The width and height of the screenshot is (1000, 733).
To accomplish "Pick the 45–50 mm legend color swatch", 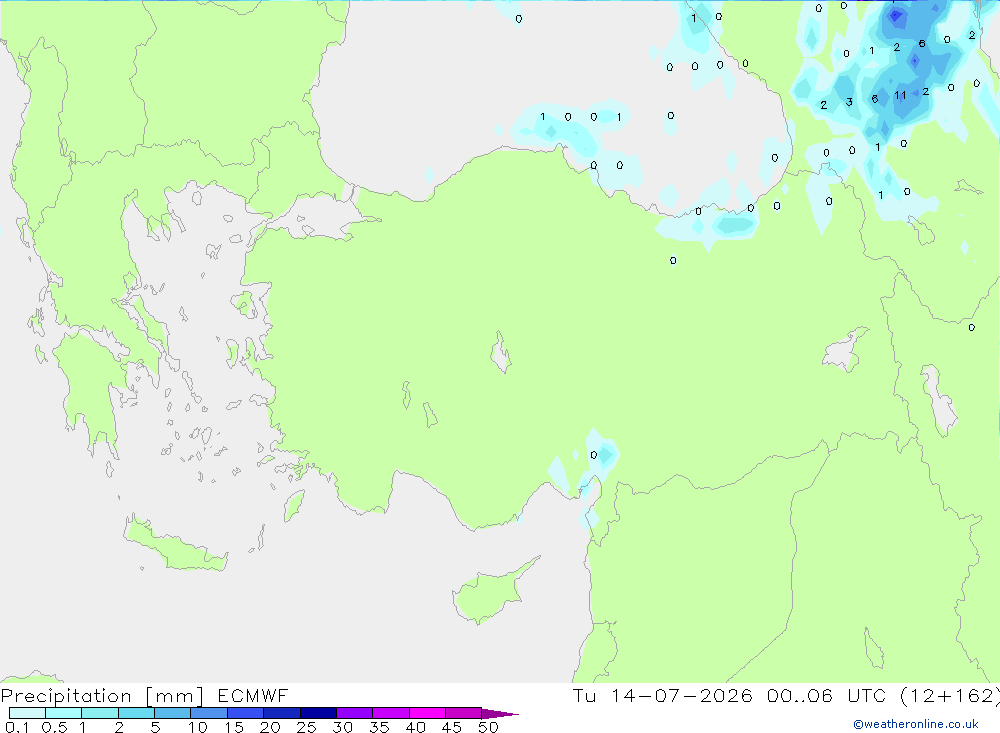I will click(463, 713).
